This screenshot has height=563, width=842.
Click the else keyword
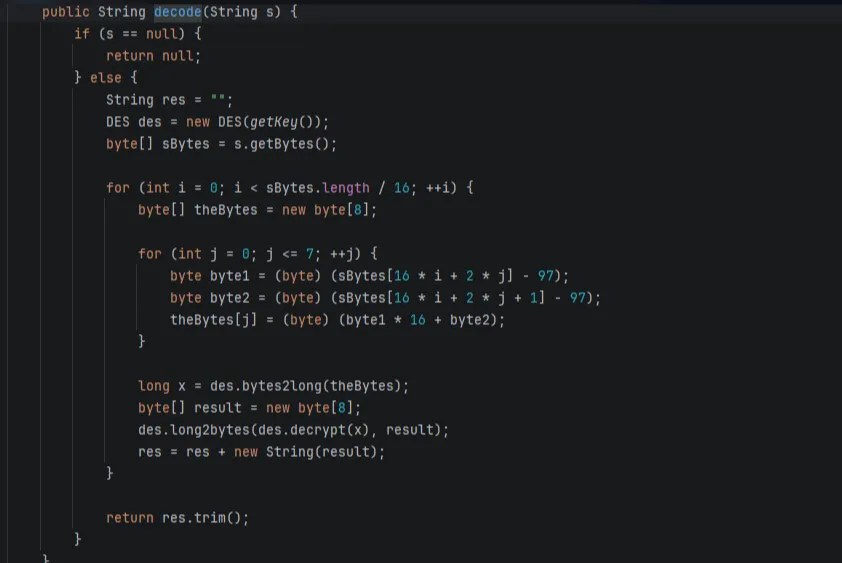point(106,78)
